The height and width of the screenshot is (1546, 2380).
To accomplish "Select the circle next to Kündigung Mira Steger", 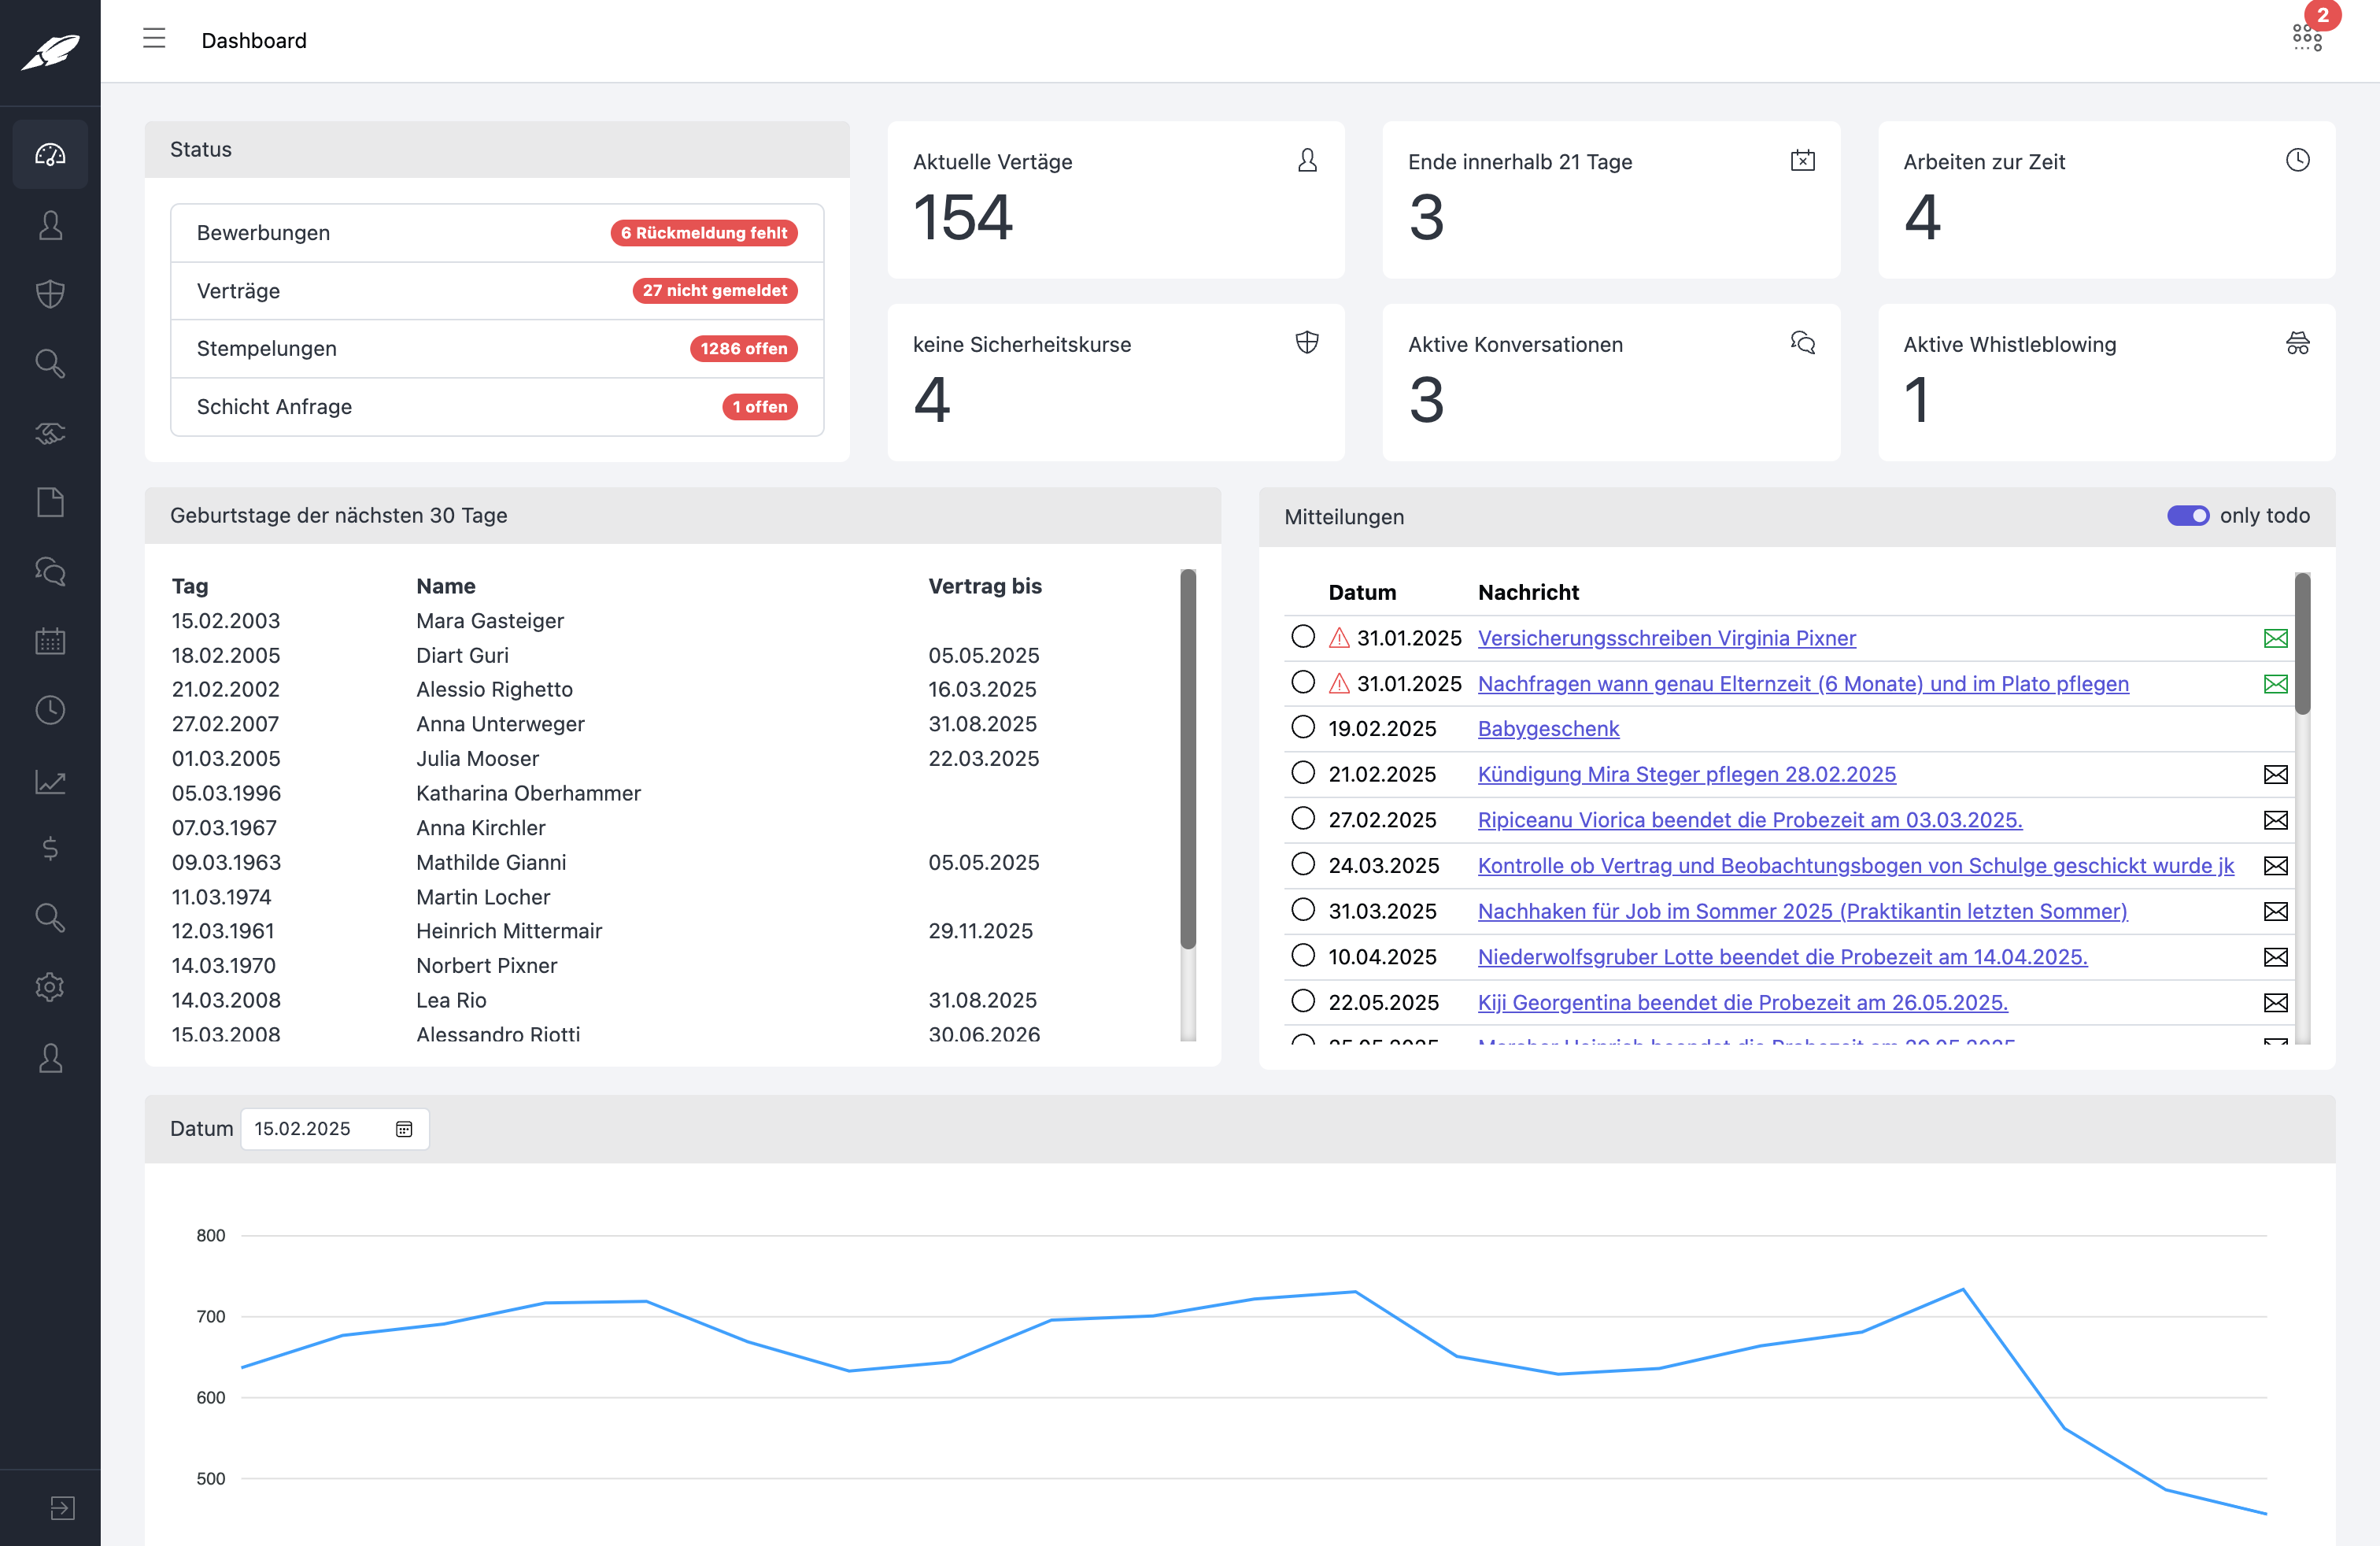I will pyautogui.click(x=1303, y=773).
